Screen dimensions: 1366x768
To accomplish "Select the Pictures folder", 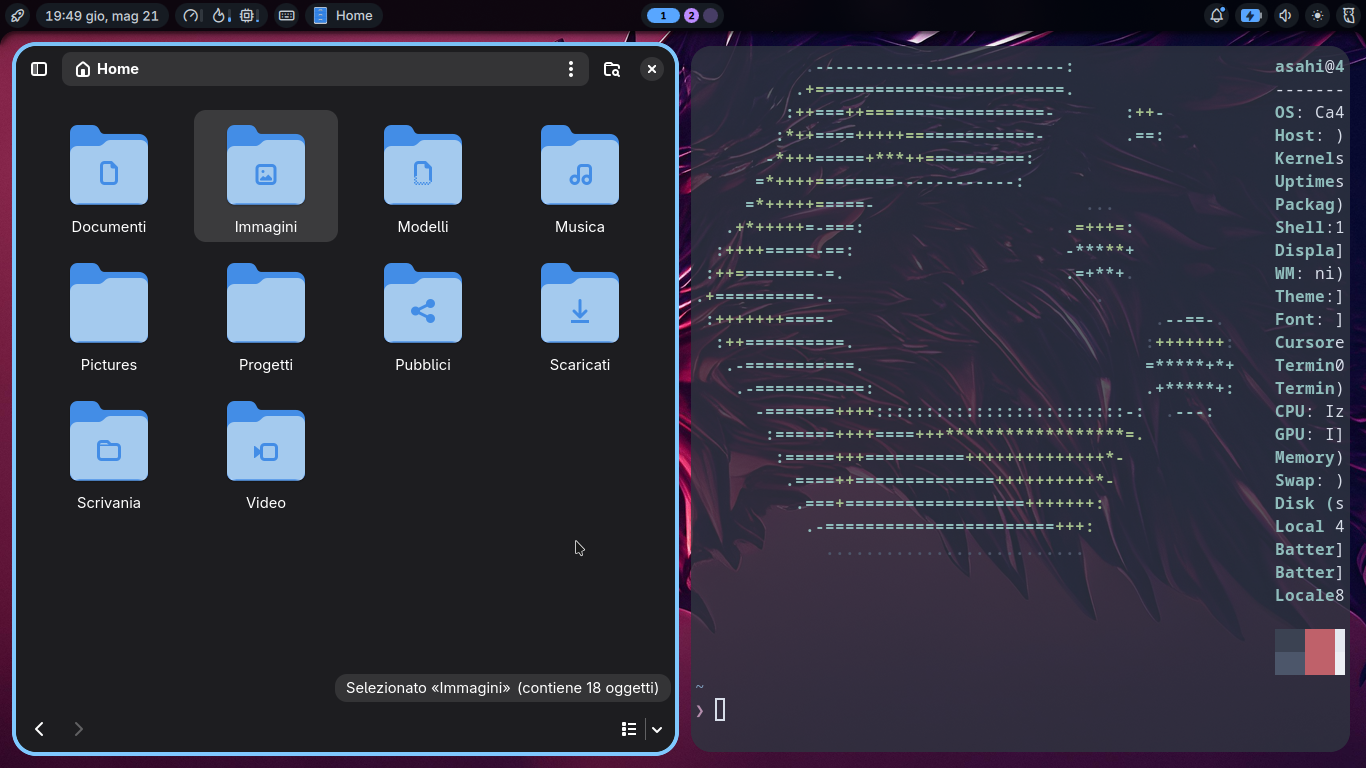I will click(109, 303).
